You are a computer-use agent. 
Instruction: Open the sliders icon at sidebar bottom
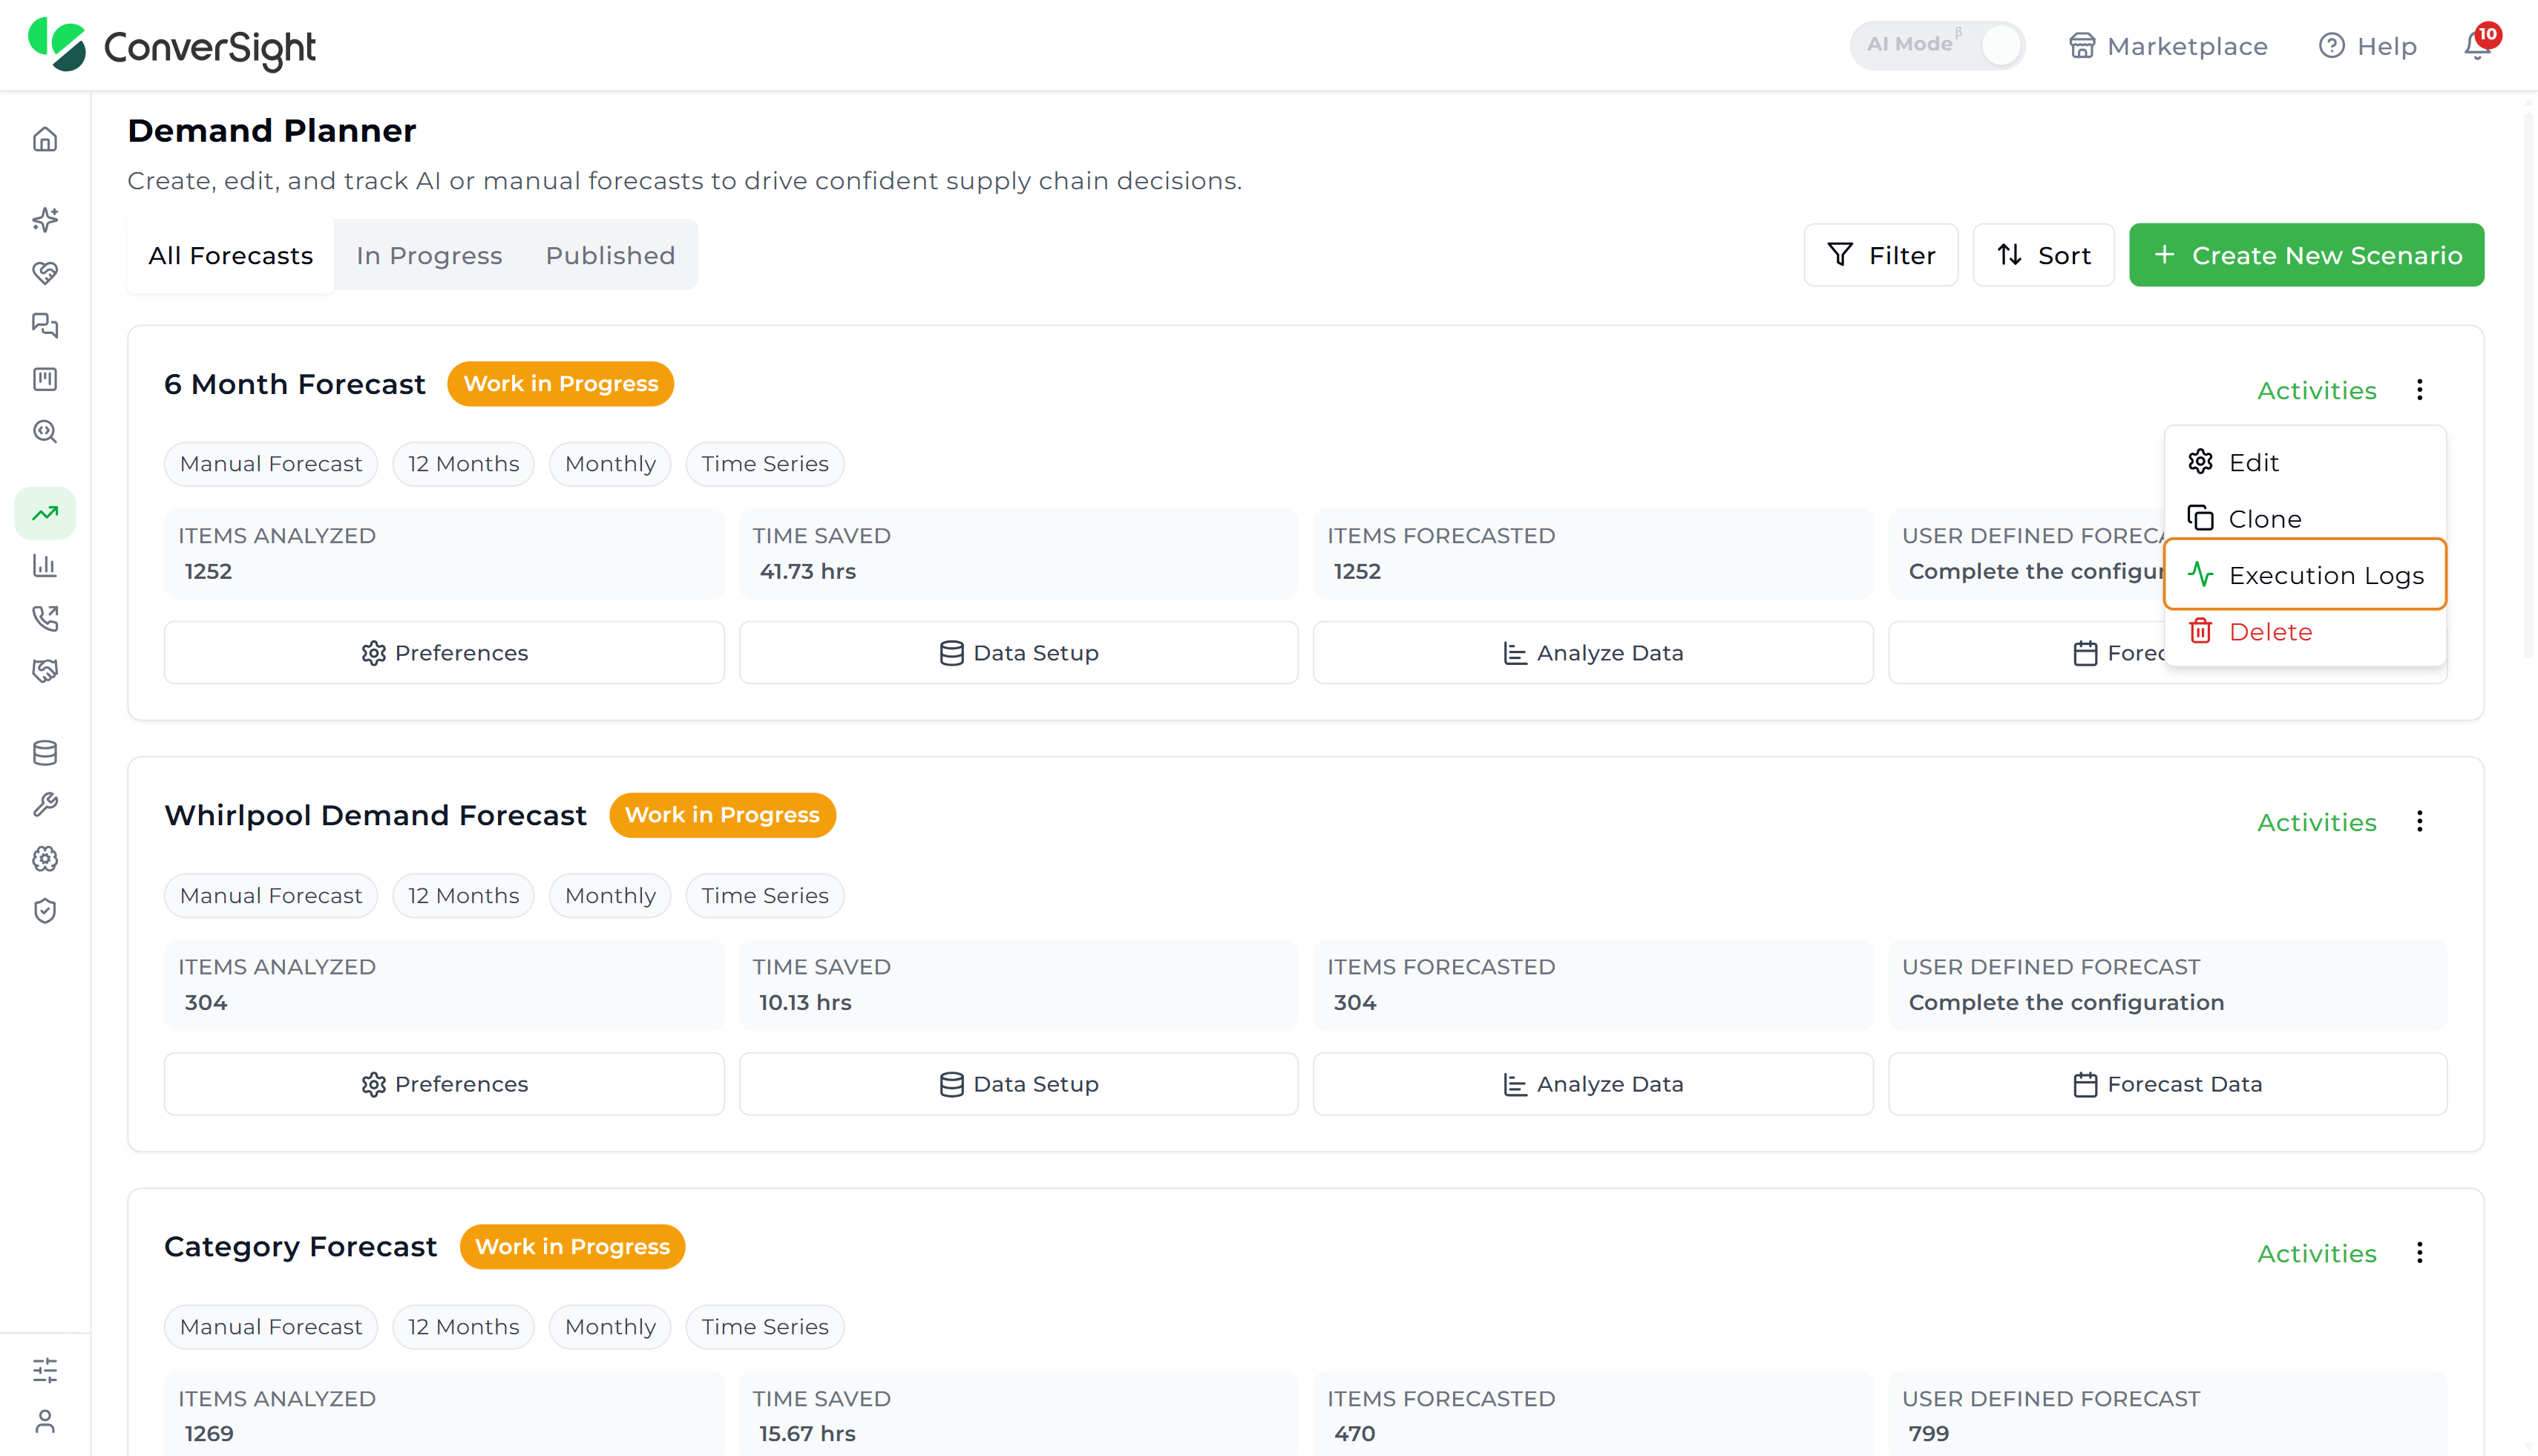pos(45,1370)
